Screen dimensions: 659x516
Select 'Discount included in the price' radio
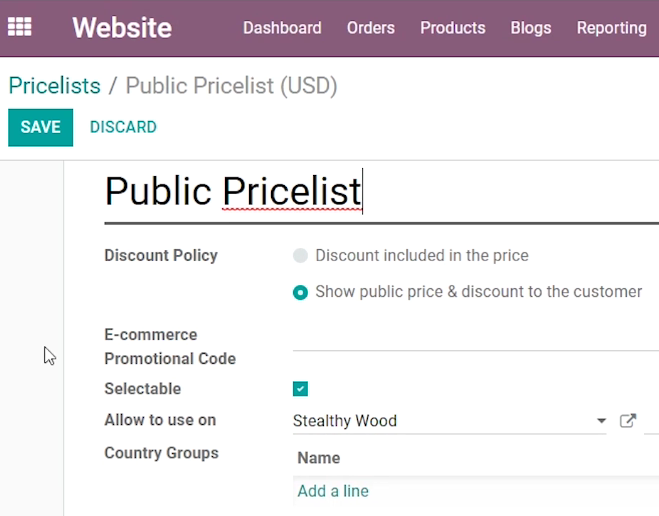click(x=300, y=255)
